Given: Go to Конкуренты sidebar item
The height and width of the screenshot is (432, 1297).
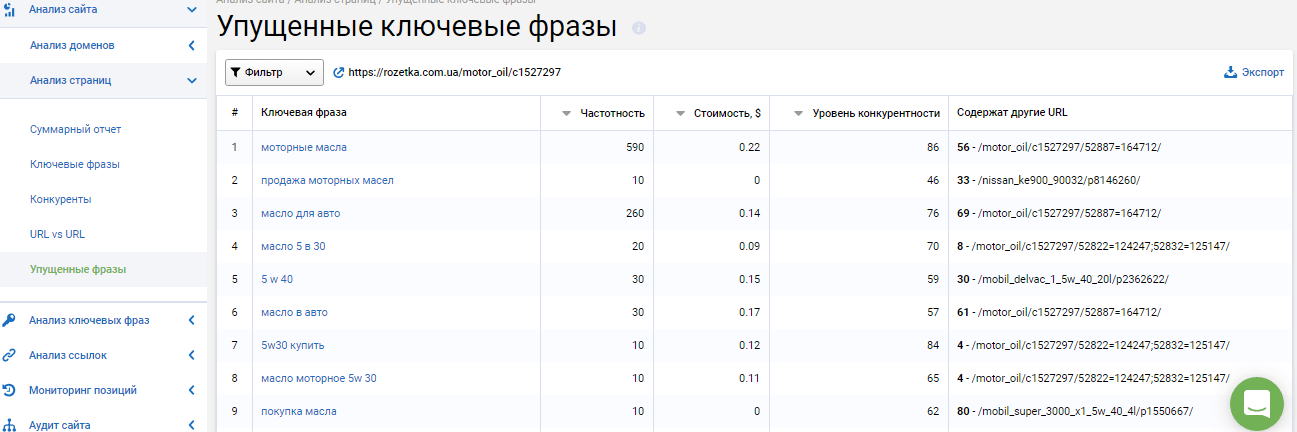Looking at the screenshot, I should tap(60, 199).
